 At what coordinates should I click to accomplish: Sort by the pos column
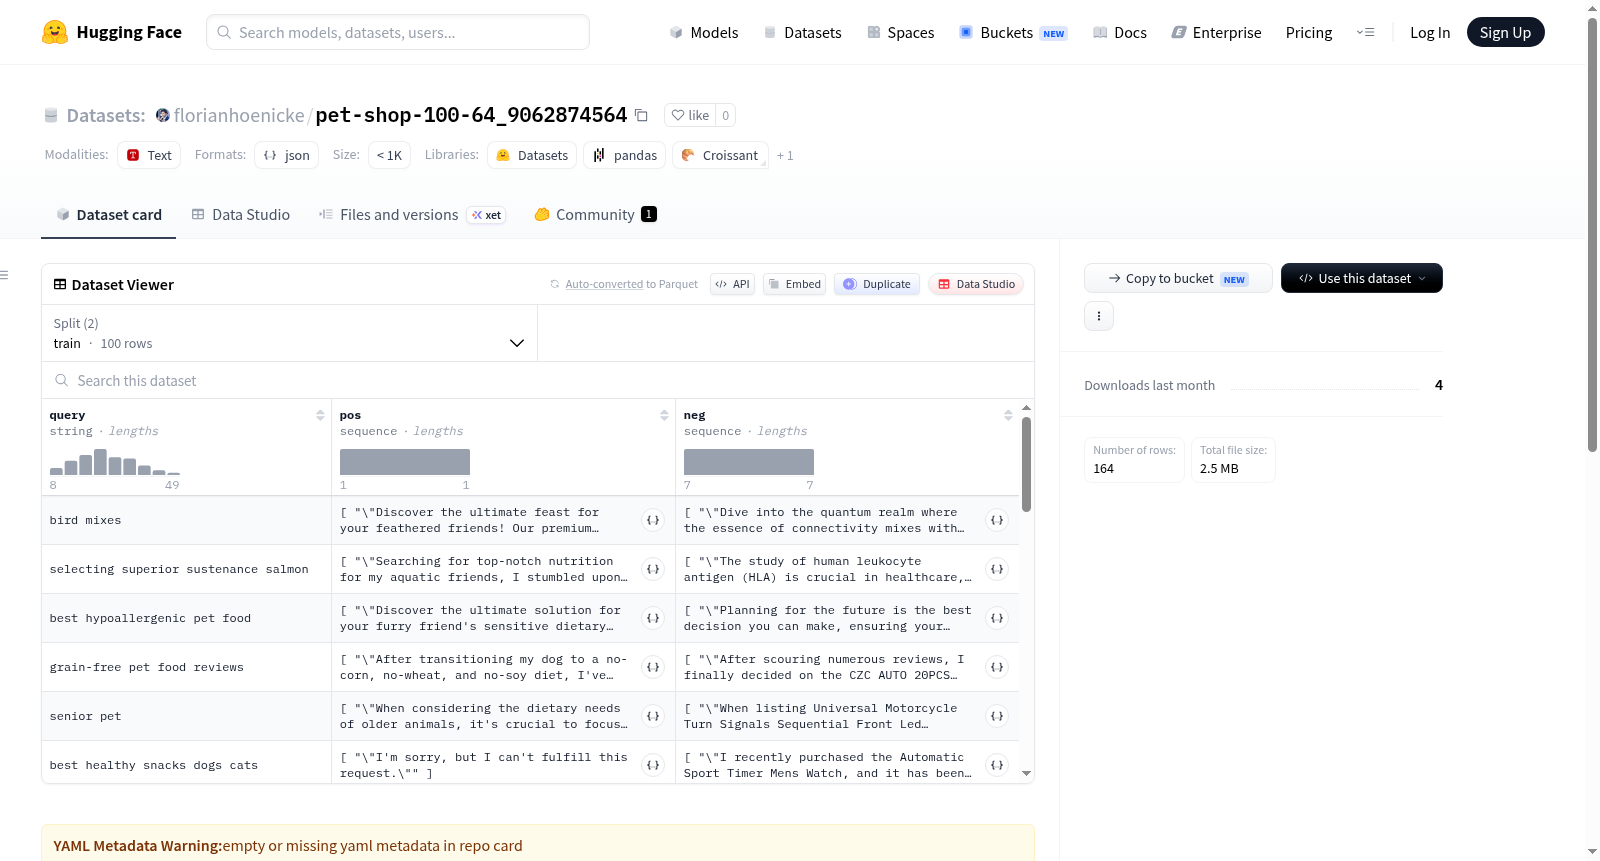664,415
